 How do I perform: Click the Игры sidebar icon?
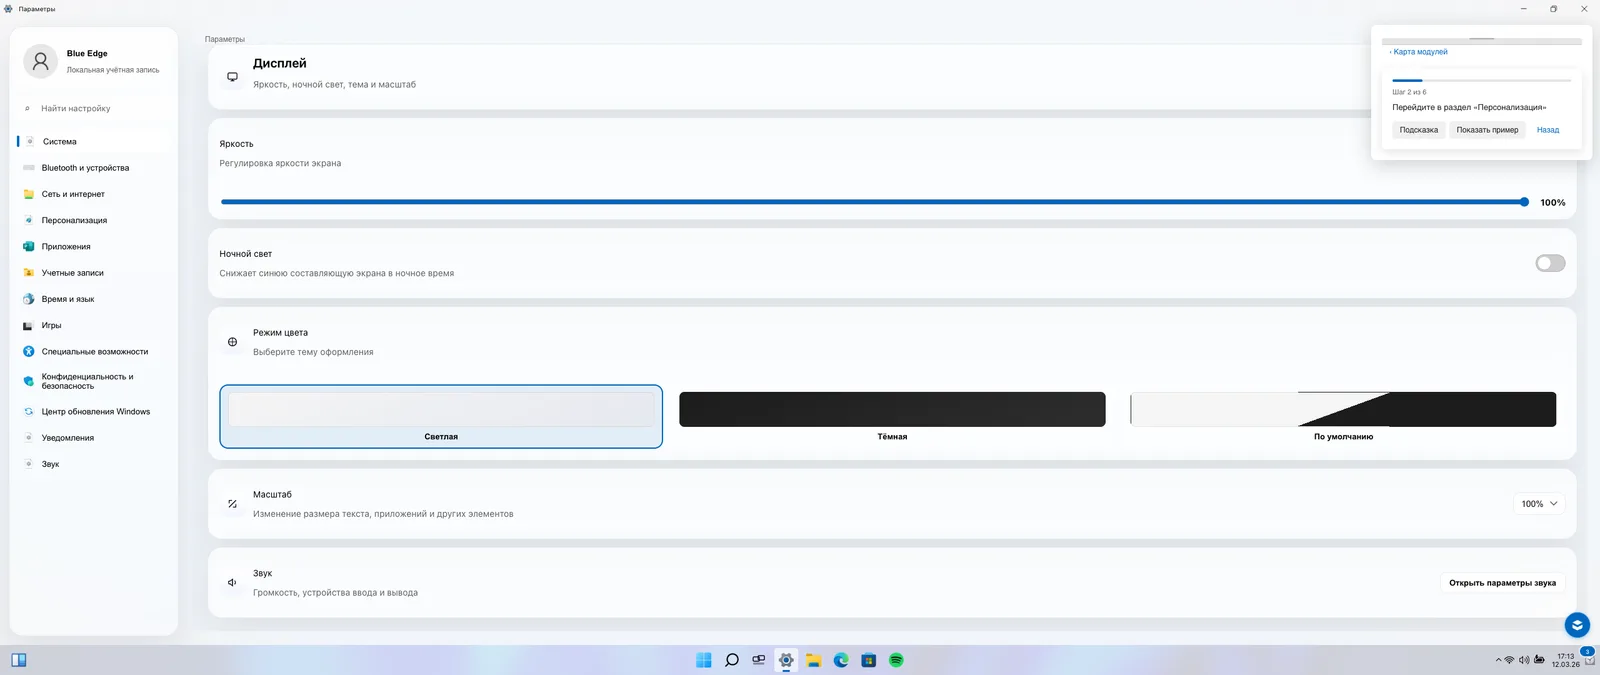(x=29, y=325)
